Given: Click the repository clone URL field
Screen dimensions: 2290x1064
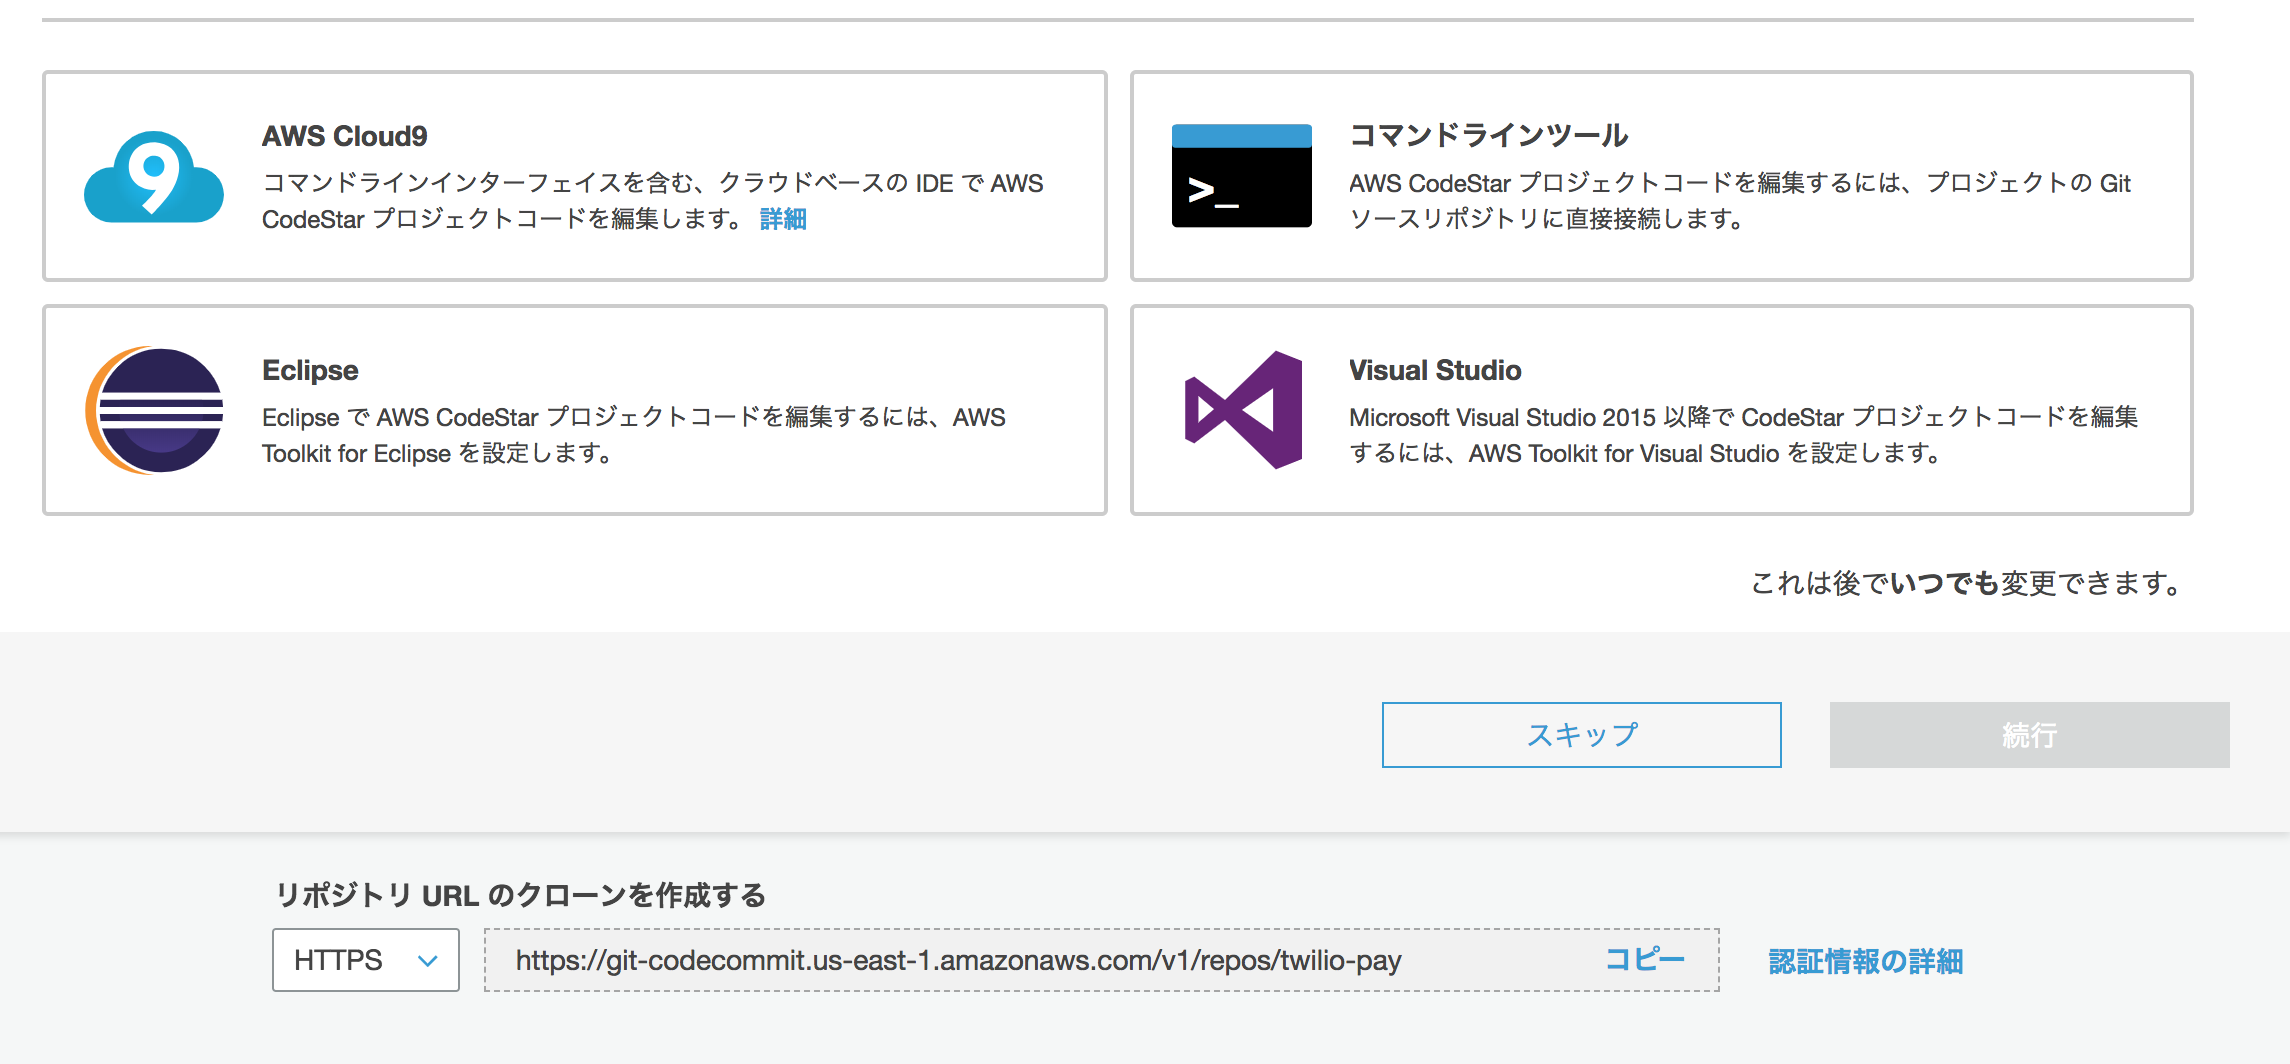Looking at the screenshot, I should click(x=1101, y=960).
